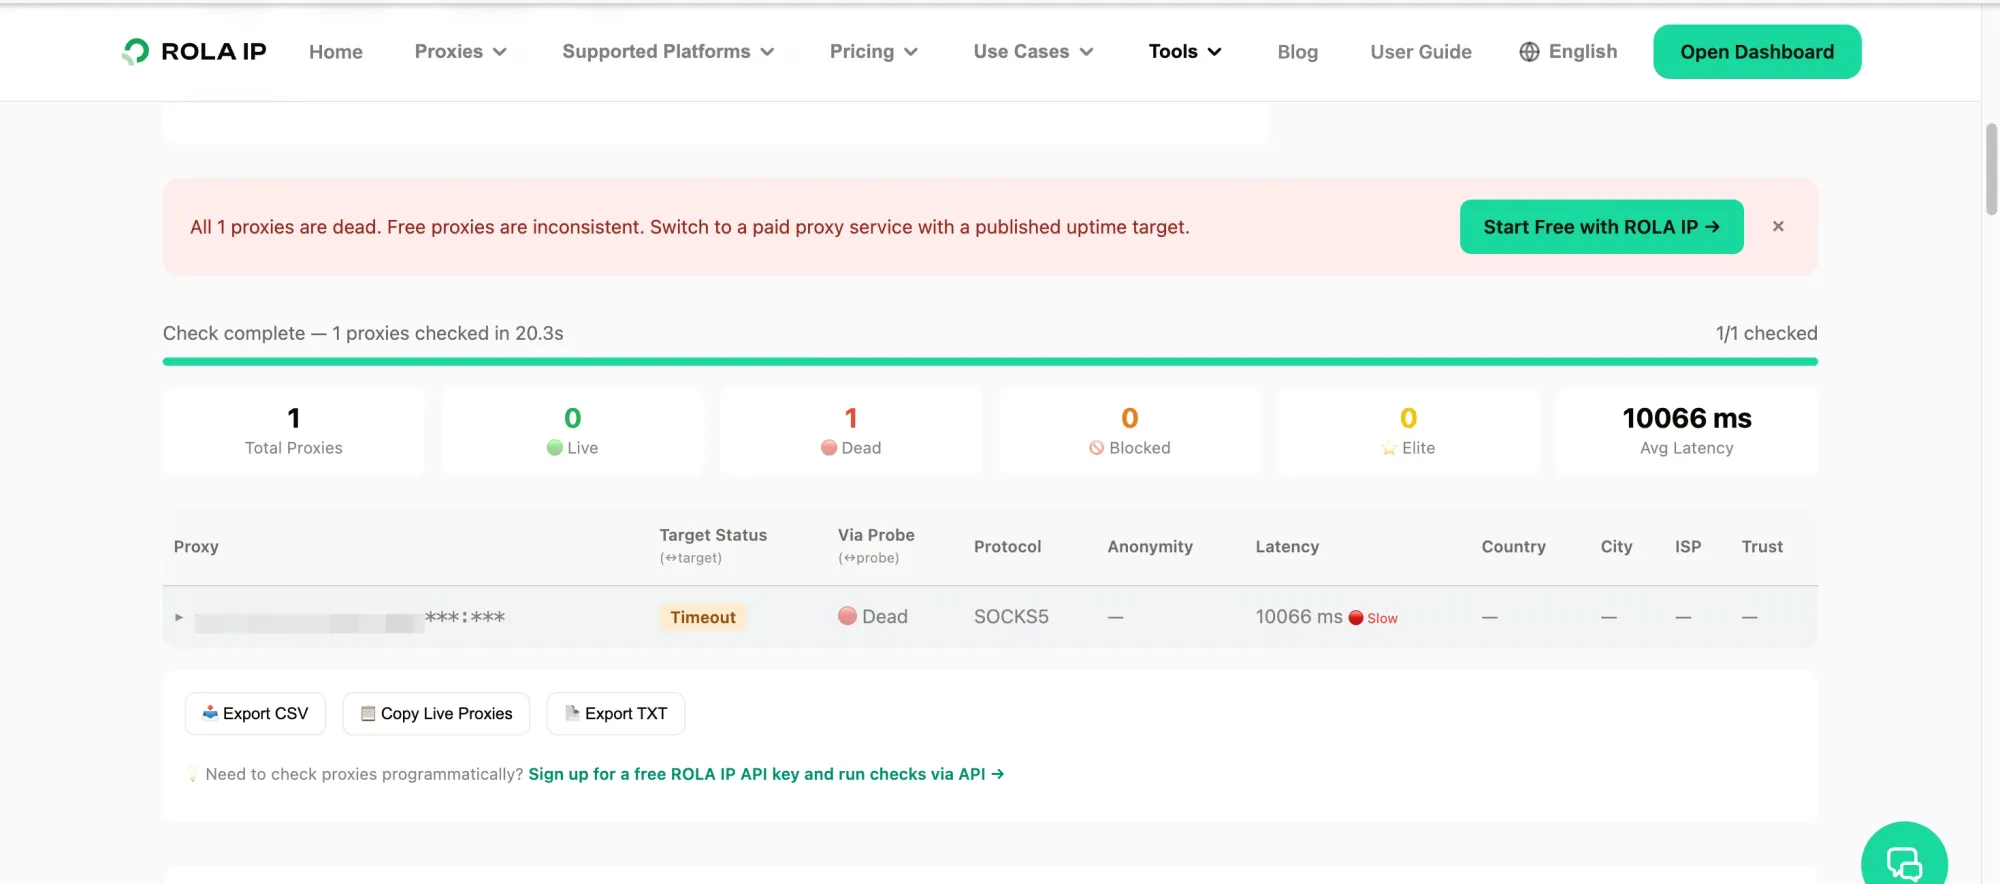The width and height of the screenshot is (2000, 884).
Task: Click the Protocol column header
Action: tap(1007, 547)
